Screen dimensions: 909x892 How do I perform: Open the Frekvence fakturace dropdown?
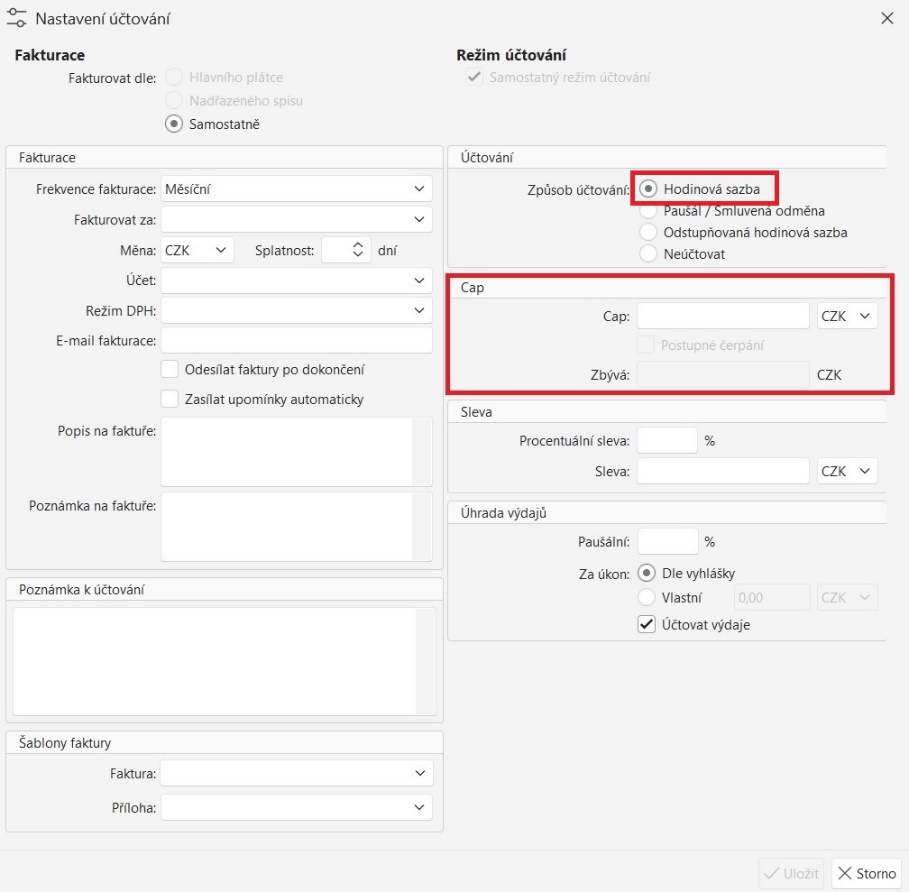pyautogui.click(x=296, y=189)
